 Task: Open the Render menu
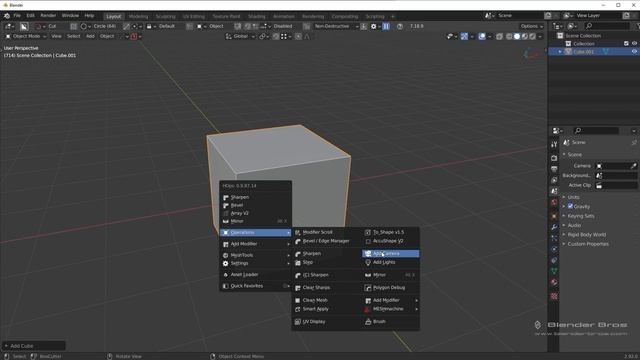pyautogui.click(x=48, y=16)
